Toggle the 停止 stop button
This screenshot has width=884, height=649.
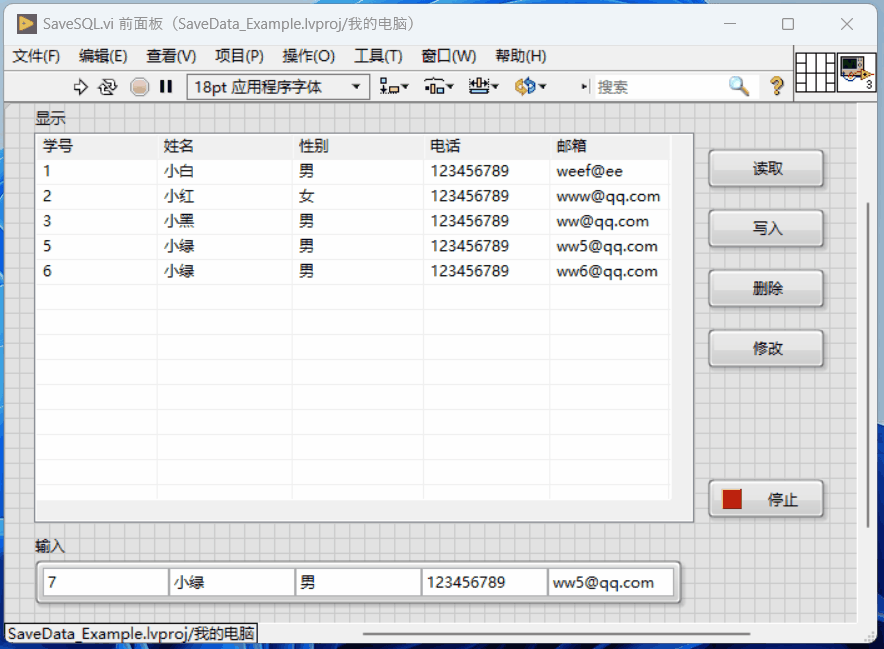point(766,500)
